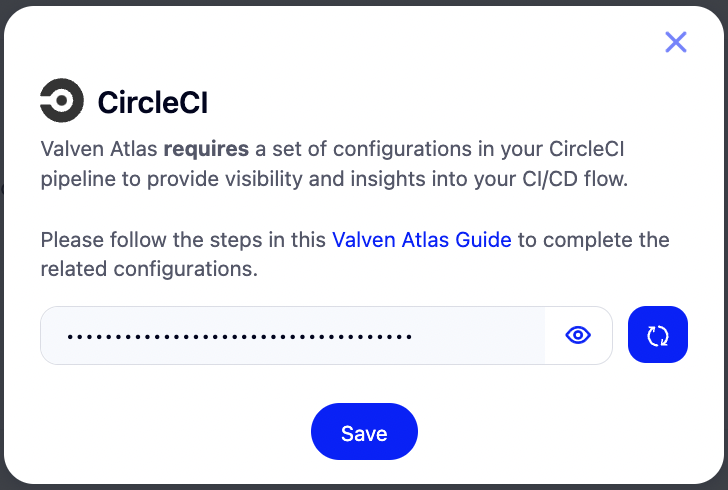Viewport: 728px width, 490px height.
Task: Open the Valven Atlas Guide link
Action: click(x=422, y=240)
